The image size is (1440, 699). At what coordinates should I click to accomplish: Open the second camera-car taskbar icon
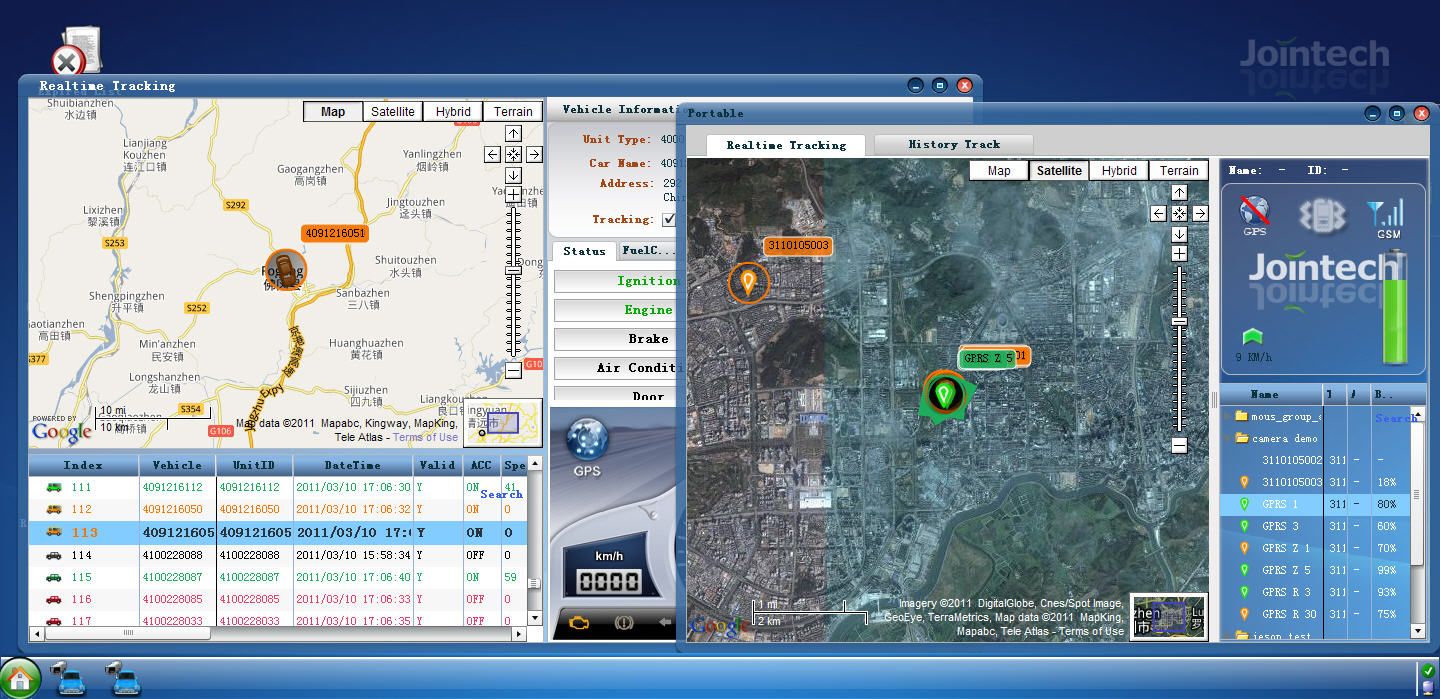[x=124, y=678]
